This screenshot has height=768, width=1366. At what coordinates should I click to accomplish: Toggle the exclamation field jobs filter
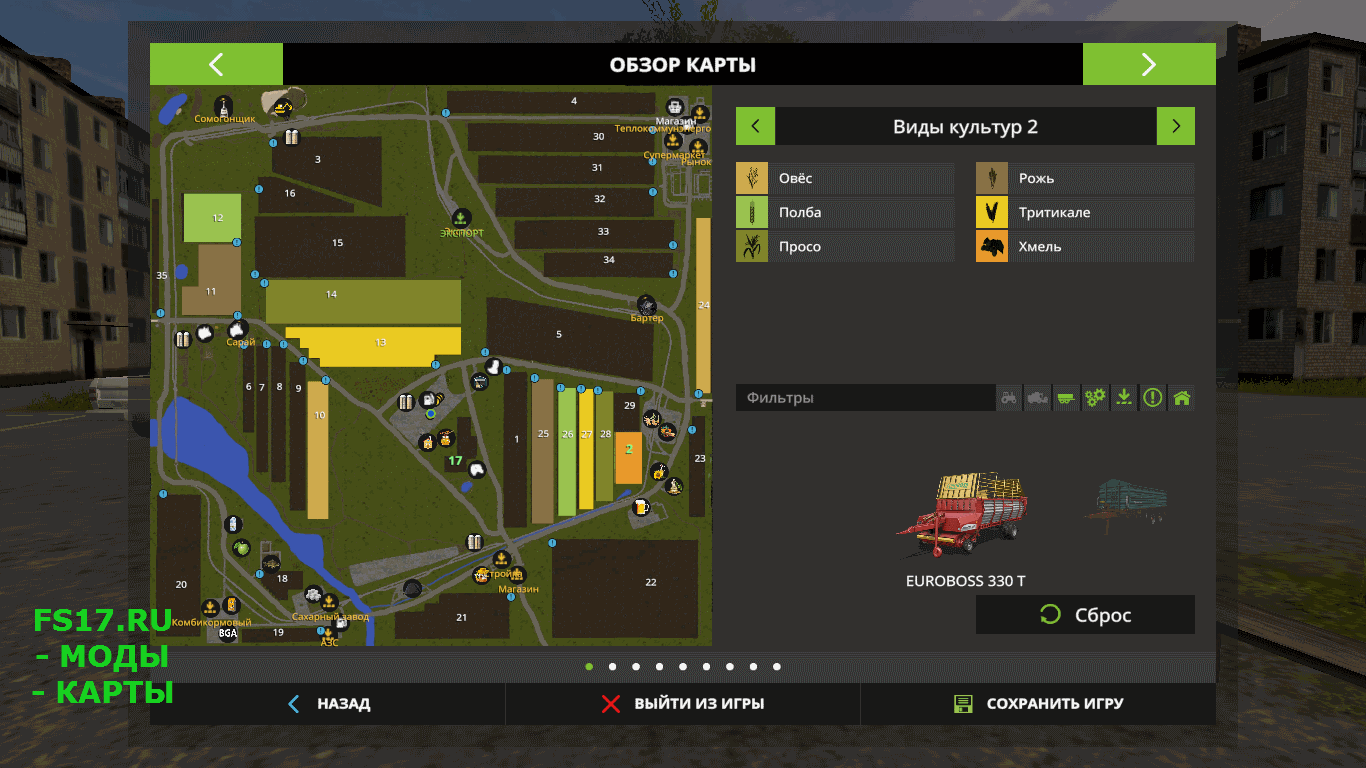pyautogui.click(x=1153, y=398)
